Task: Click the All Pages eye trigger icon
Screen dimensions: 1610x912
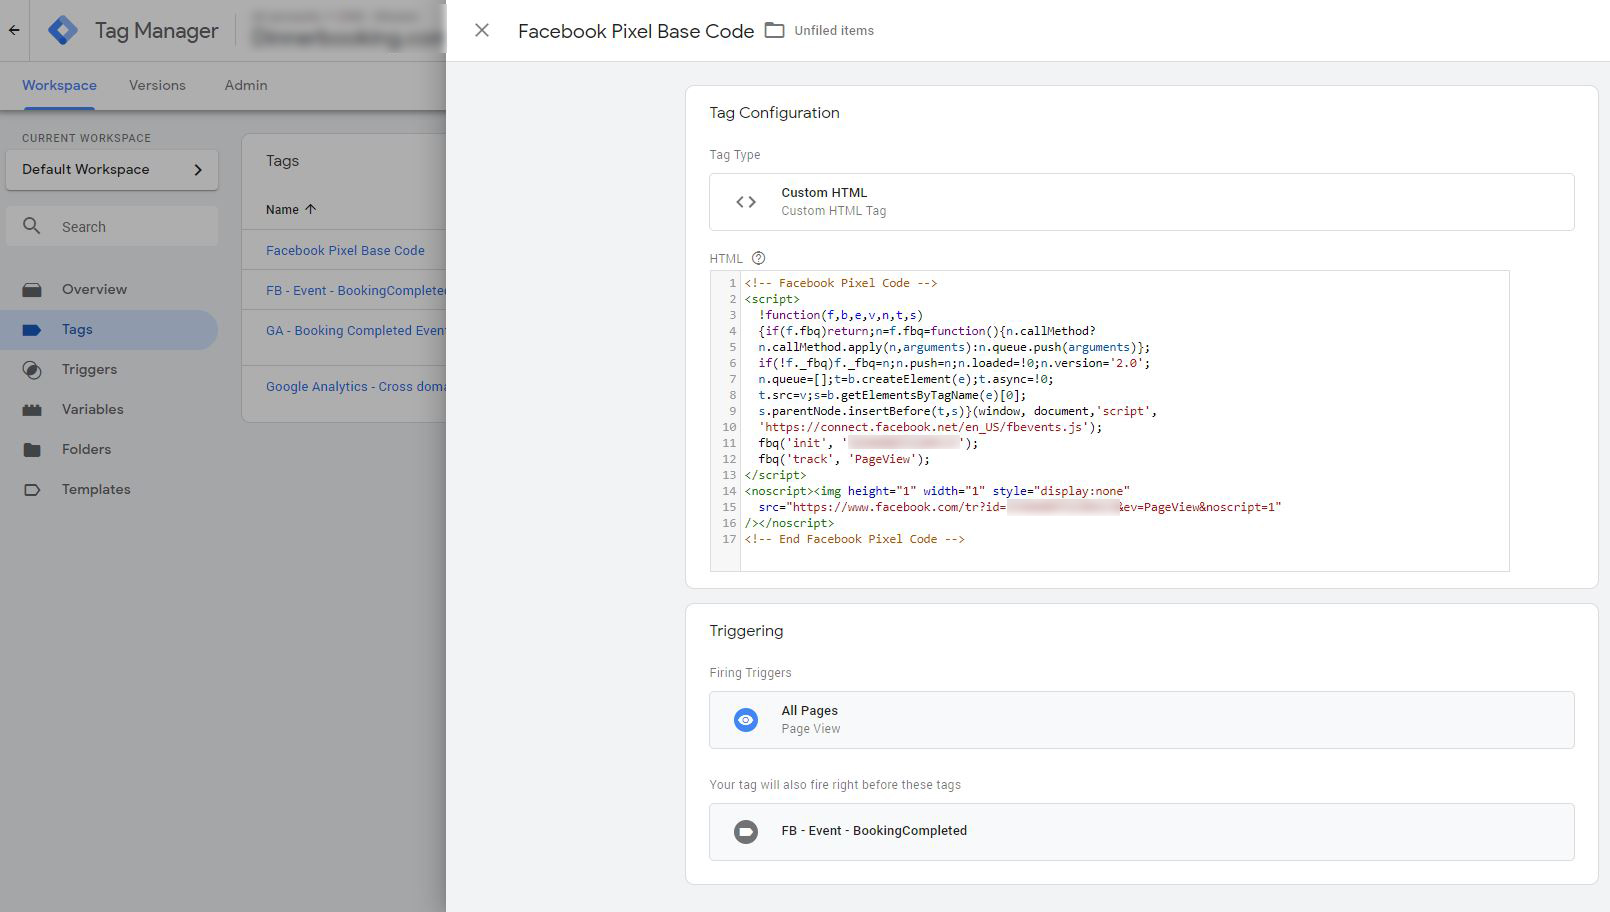Action: pos(746,720)
